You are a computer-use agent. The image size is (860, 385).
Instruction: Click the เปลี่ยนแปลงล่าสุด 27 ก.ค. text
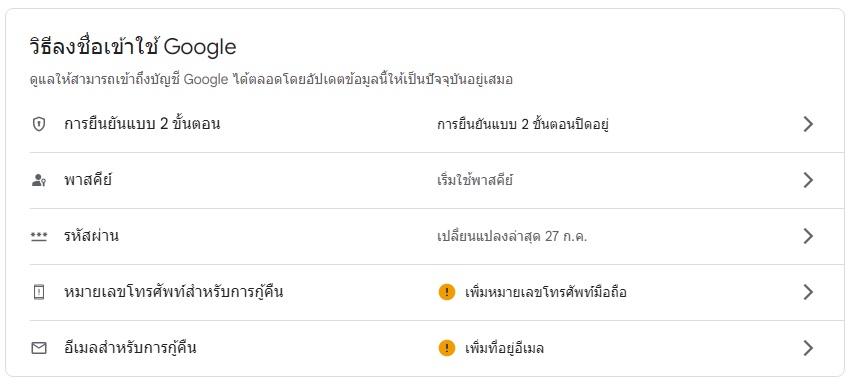coord(512,236)
